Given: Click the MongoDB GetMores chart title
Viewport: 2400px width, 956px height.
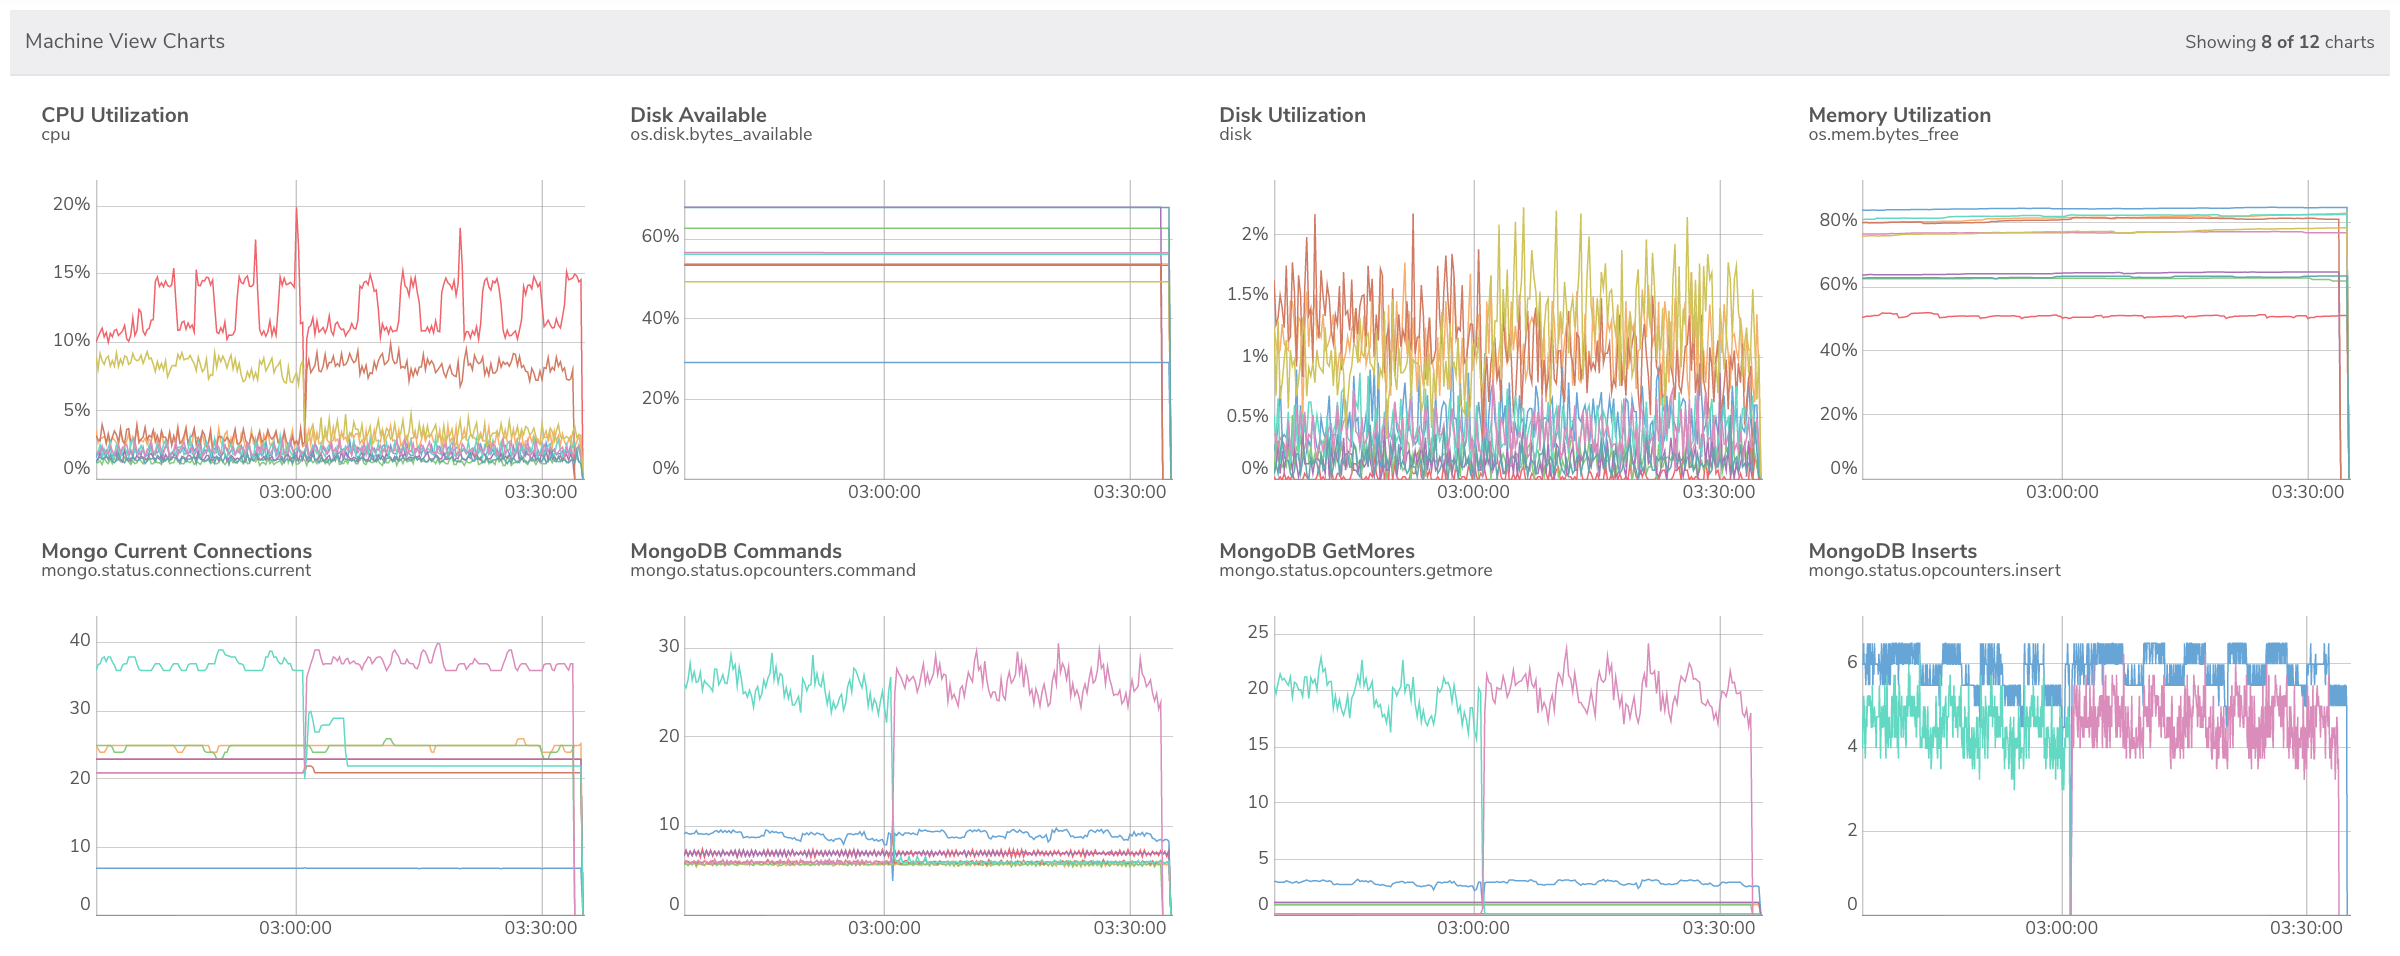Looking at the screenshot, I should [1317, 551].
